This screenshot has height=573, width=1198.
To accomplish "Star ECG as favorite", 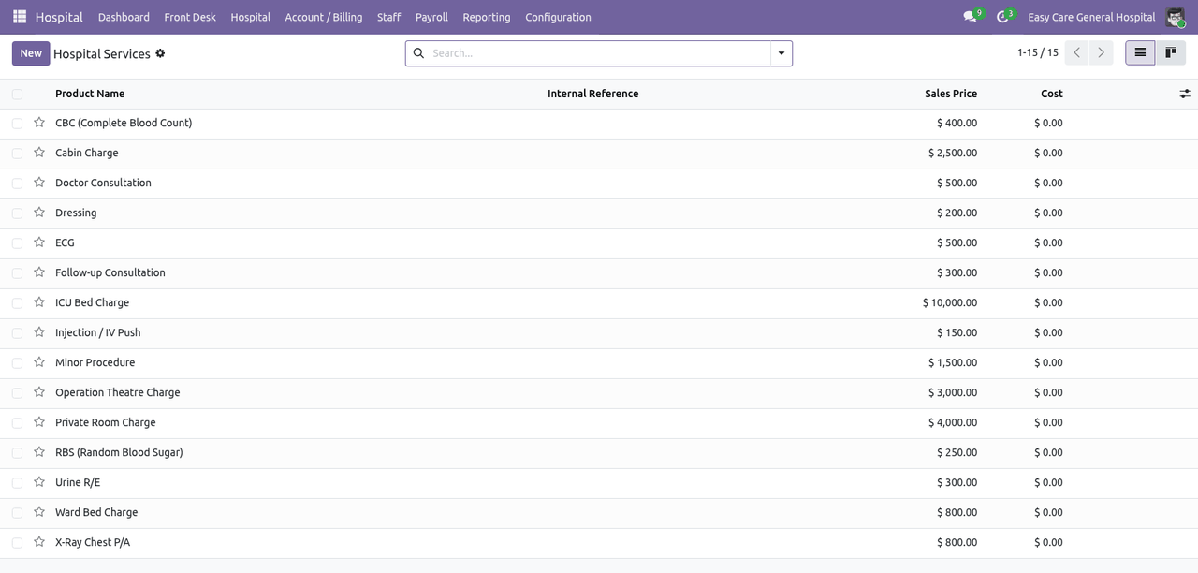I will 39,242.
